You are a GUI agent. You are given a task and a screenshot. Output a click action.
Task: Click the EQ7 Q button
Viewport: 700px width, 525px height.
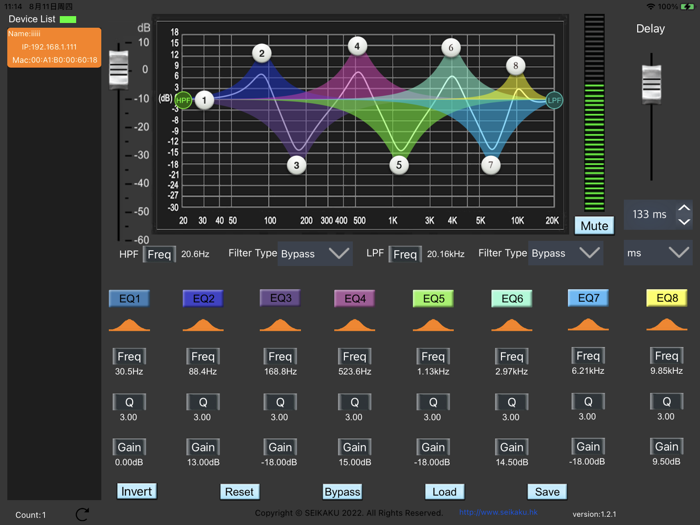point(588,401)
